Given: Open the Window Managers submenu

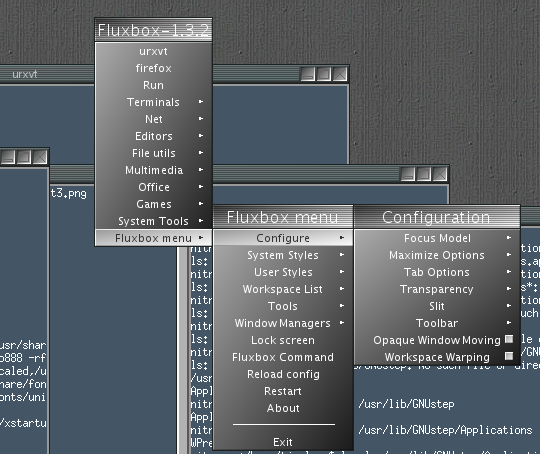Looking at the screenshot, I should point(283,323).
